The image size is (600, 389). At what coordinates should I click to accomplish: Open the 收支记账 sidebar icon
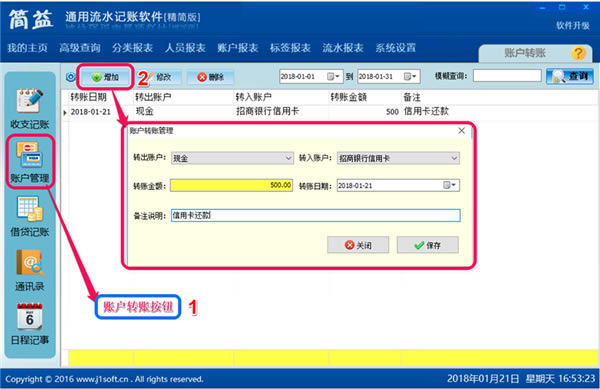click(x=29, y=108)
